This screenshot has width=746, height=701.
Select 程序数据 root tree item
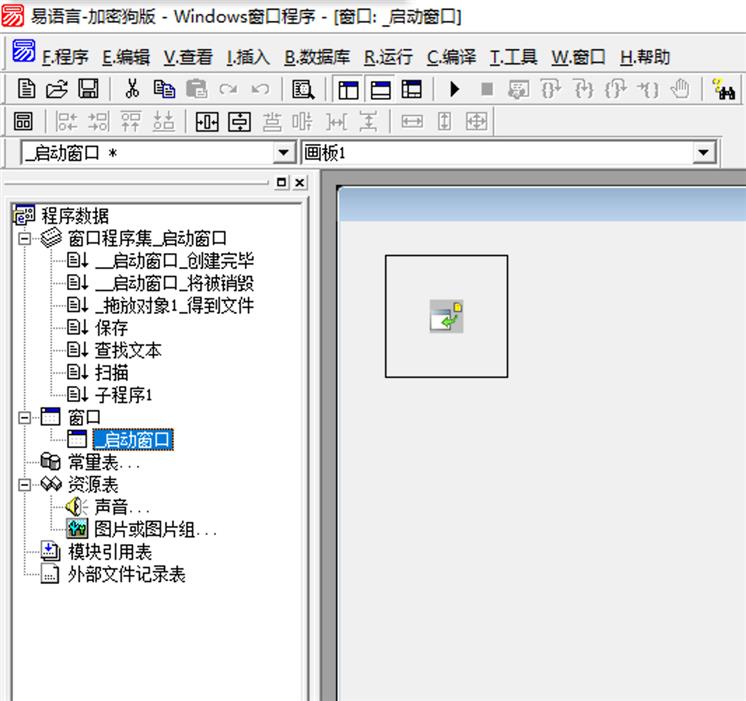tap(75, 216)
